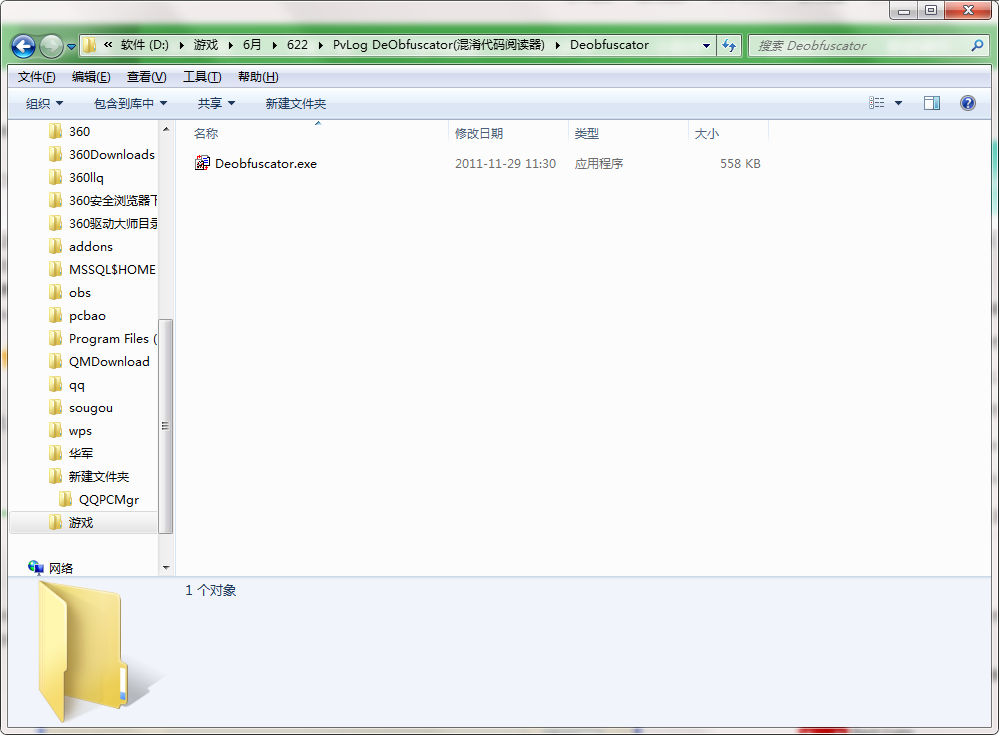Select the 游戏 folder in tree
The image size is (999, 735).
point(83,522)
